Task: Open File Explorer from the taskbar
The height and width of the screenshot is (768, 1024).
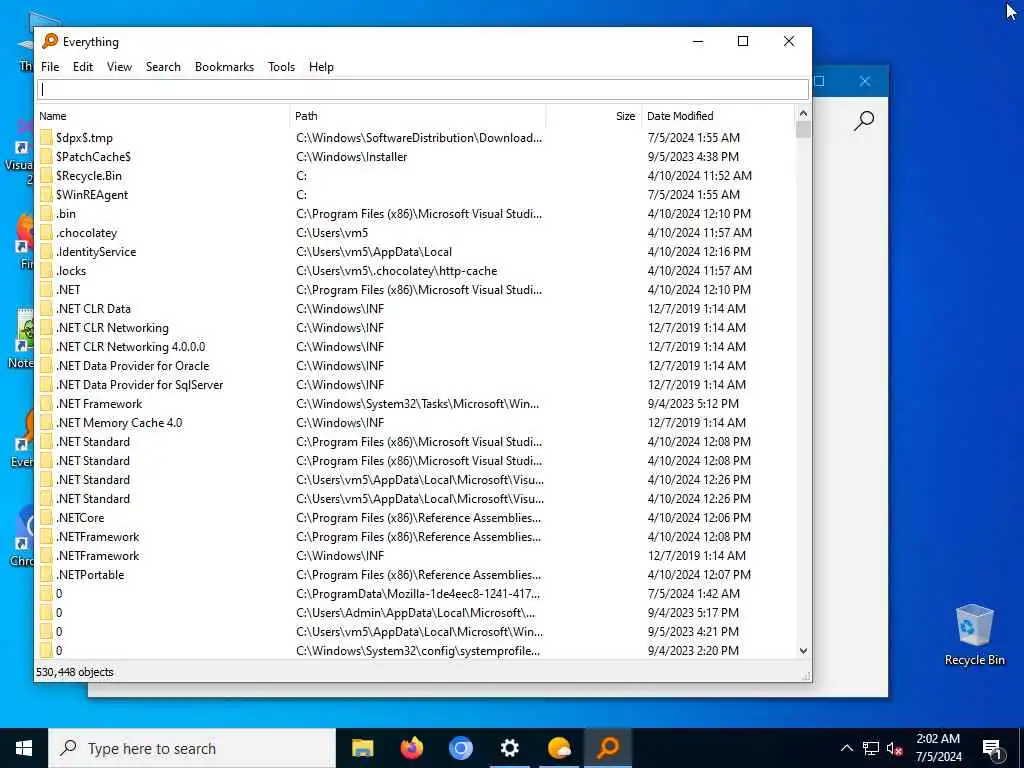Action: coord(362,748)
